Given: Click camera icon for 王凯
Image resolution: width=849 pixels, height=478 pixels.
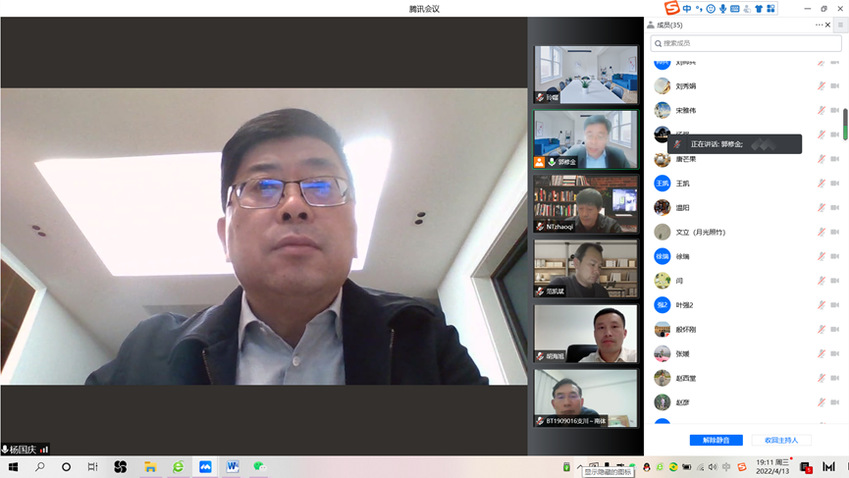Looking at the screenshot, I should 835,183.
